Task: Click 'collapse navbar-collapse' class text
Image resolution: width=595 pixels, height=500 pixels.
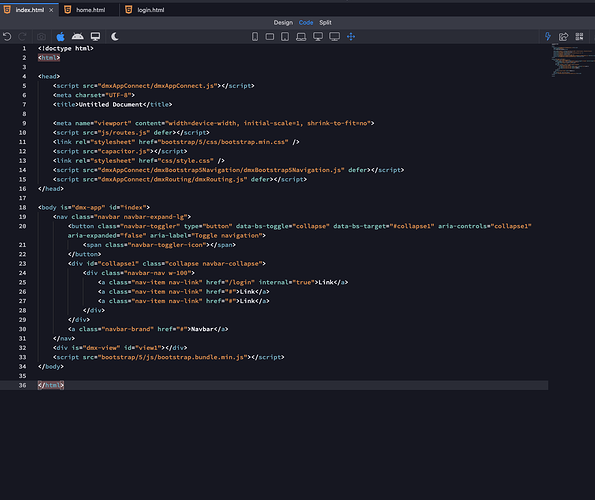Action: (x=214, y=263)
